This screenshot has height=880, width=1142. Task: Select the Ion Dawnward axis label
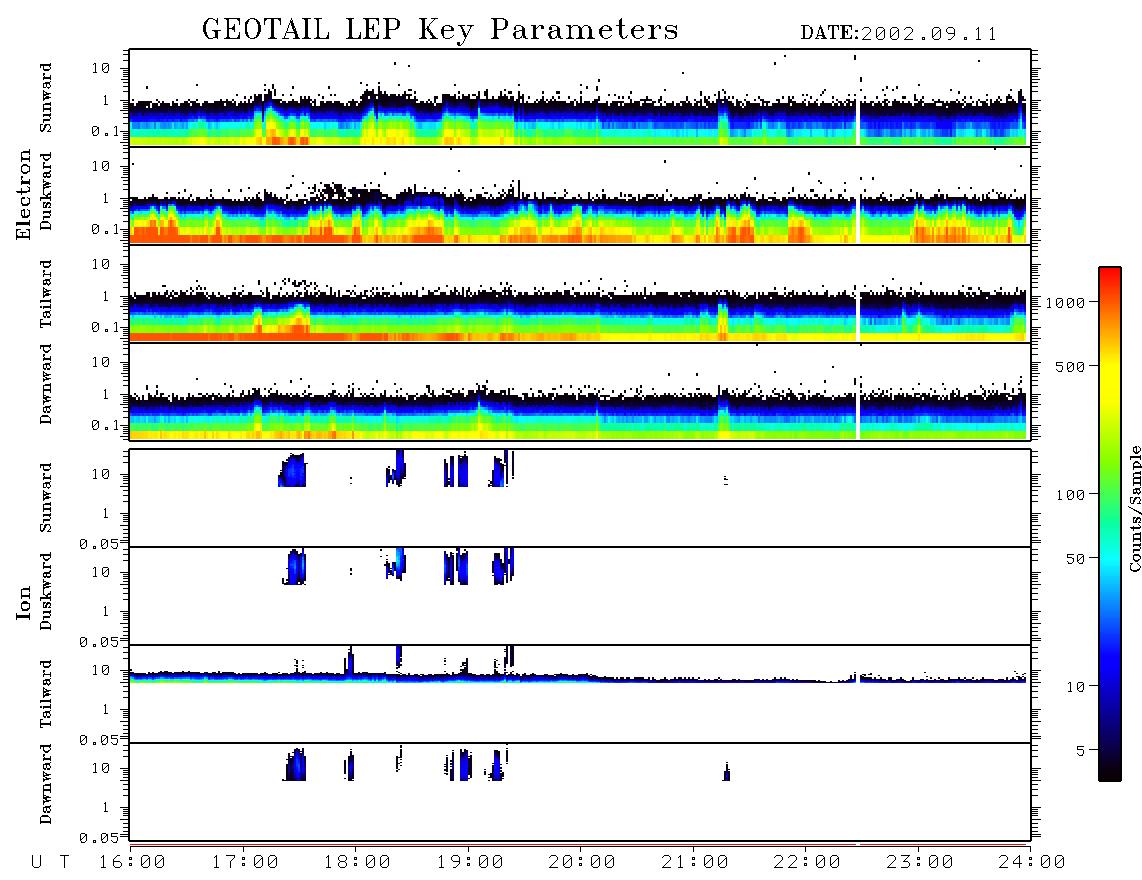click(46, 784)
